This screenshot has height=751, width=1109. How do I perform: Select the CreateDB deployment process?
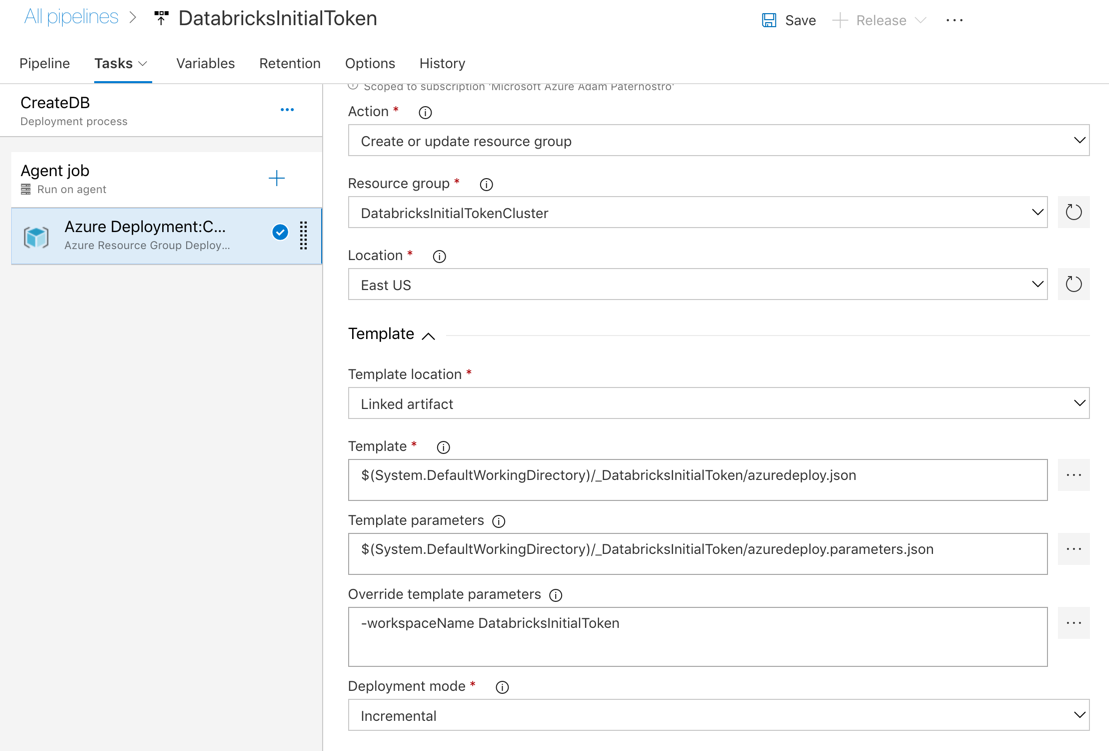pyautogui.click(x=161, y=110)
